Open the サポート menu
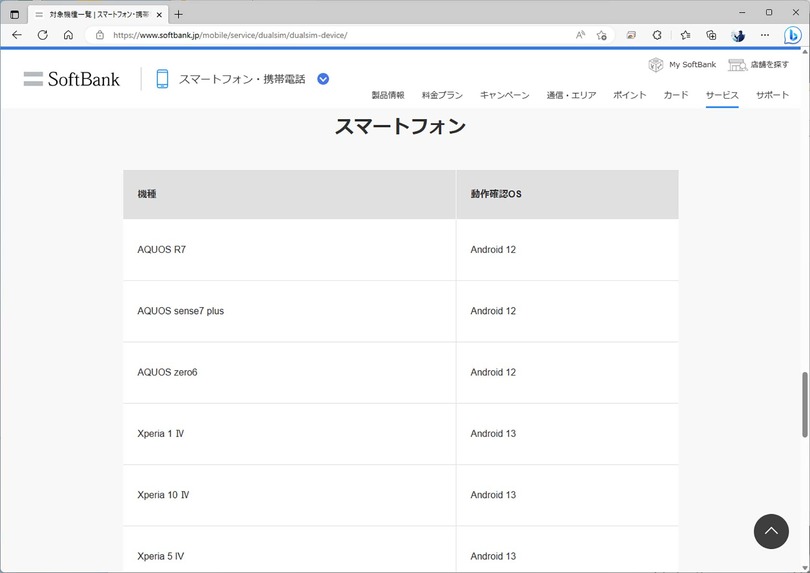 pyautogui.click(x=772, y=95)
